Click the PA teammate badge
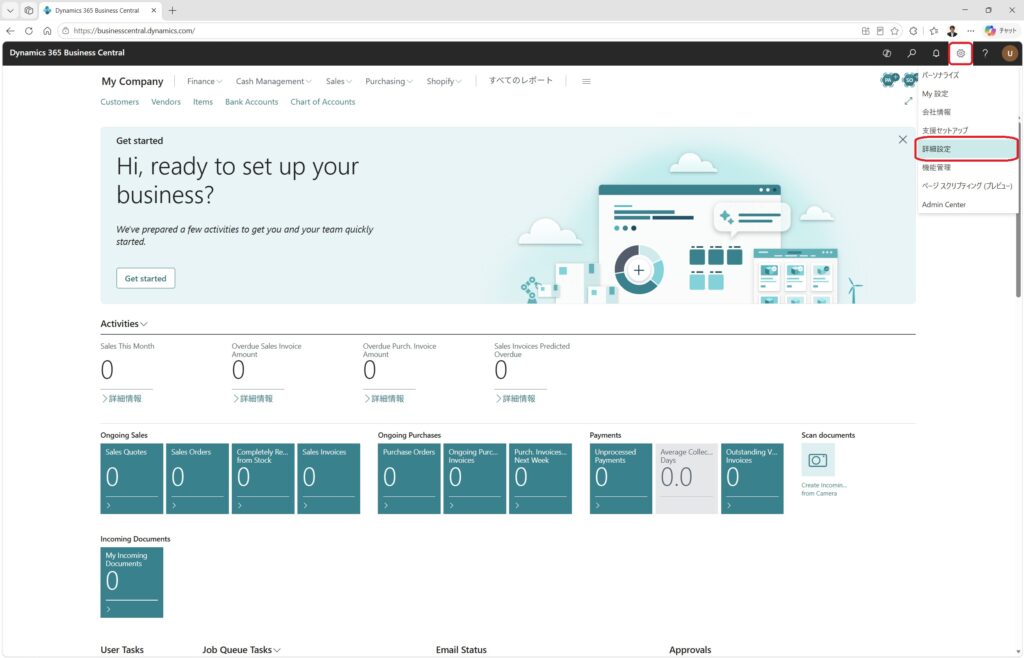This screenshot has width=1024, height=658. tap(888, 80)
